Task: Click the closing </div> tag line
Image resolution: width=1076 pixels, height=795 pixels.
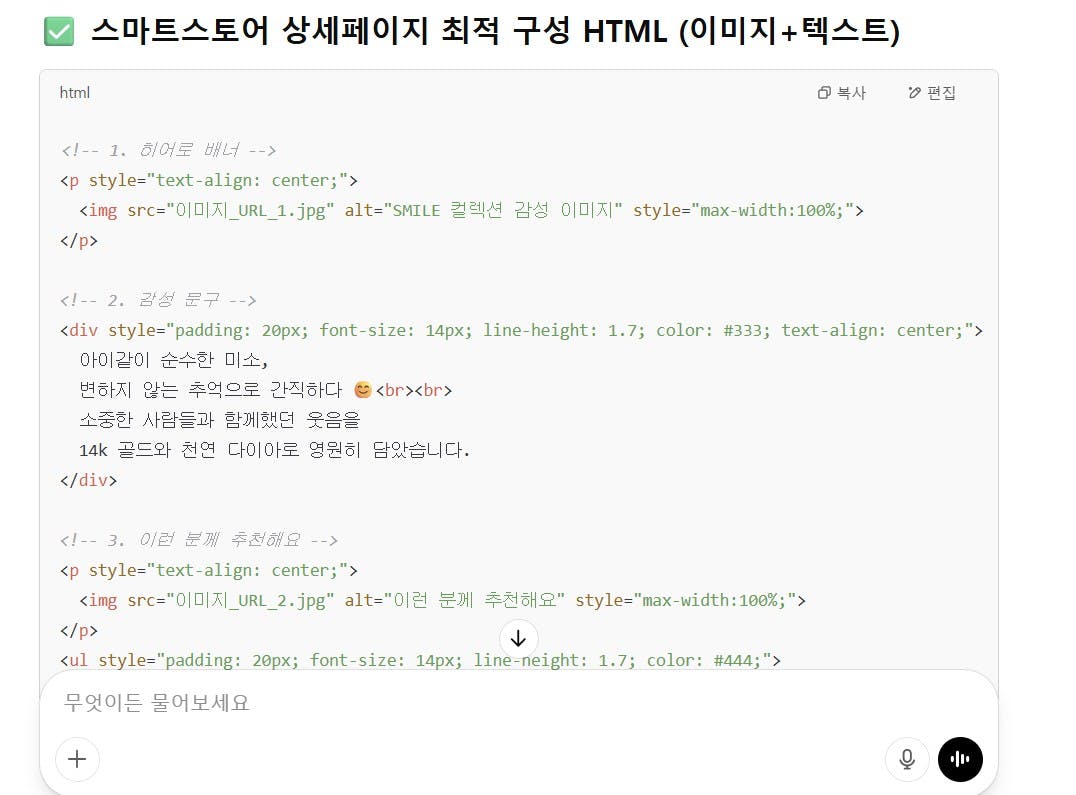Action: point(88,480)
